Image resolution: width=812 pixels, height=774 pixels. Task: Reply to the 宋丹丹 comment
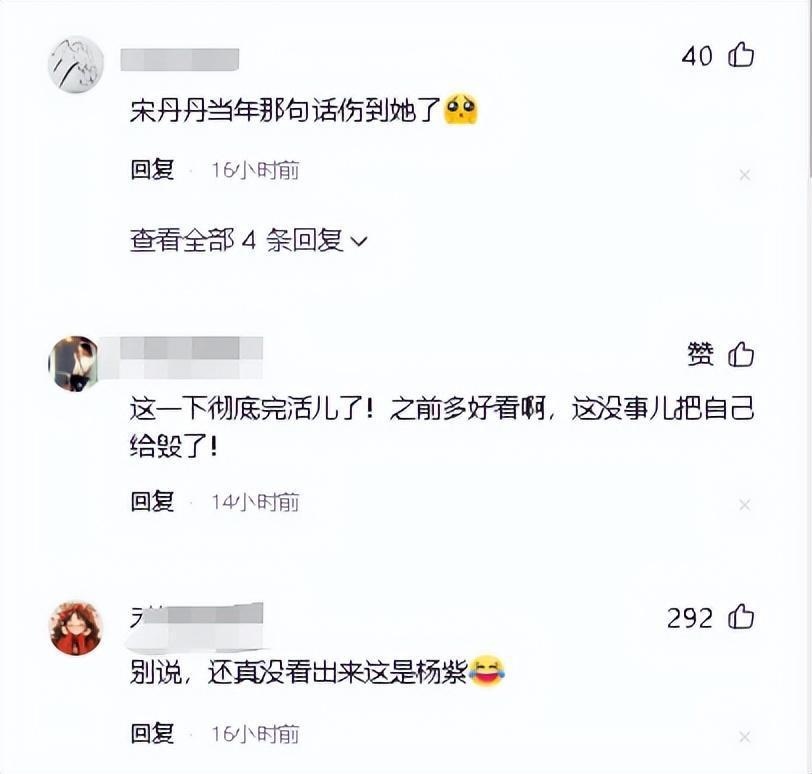152,170
